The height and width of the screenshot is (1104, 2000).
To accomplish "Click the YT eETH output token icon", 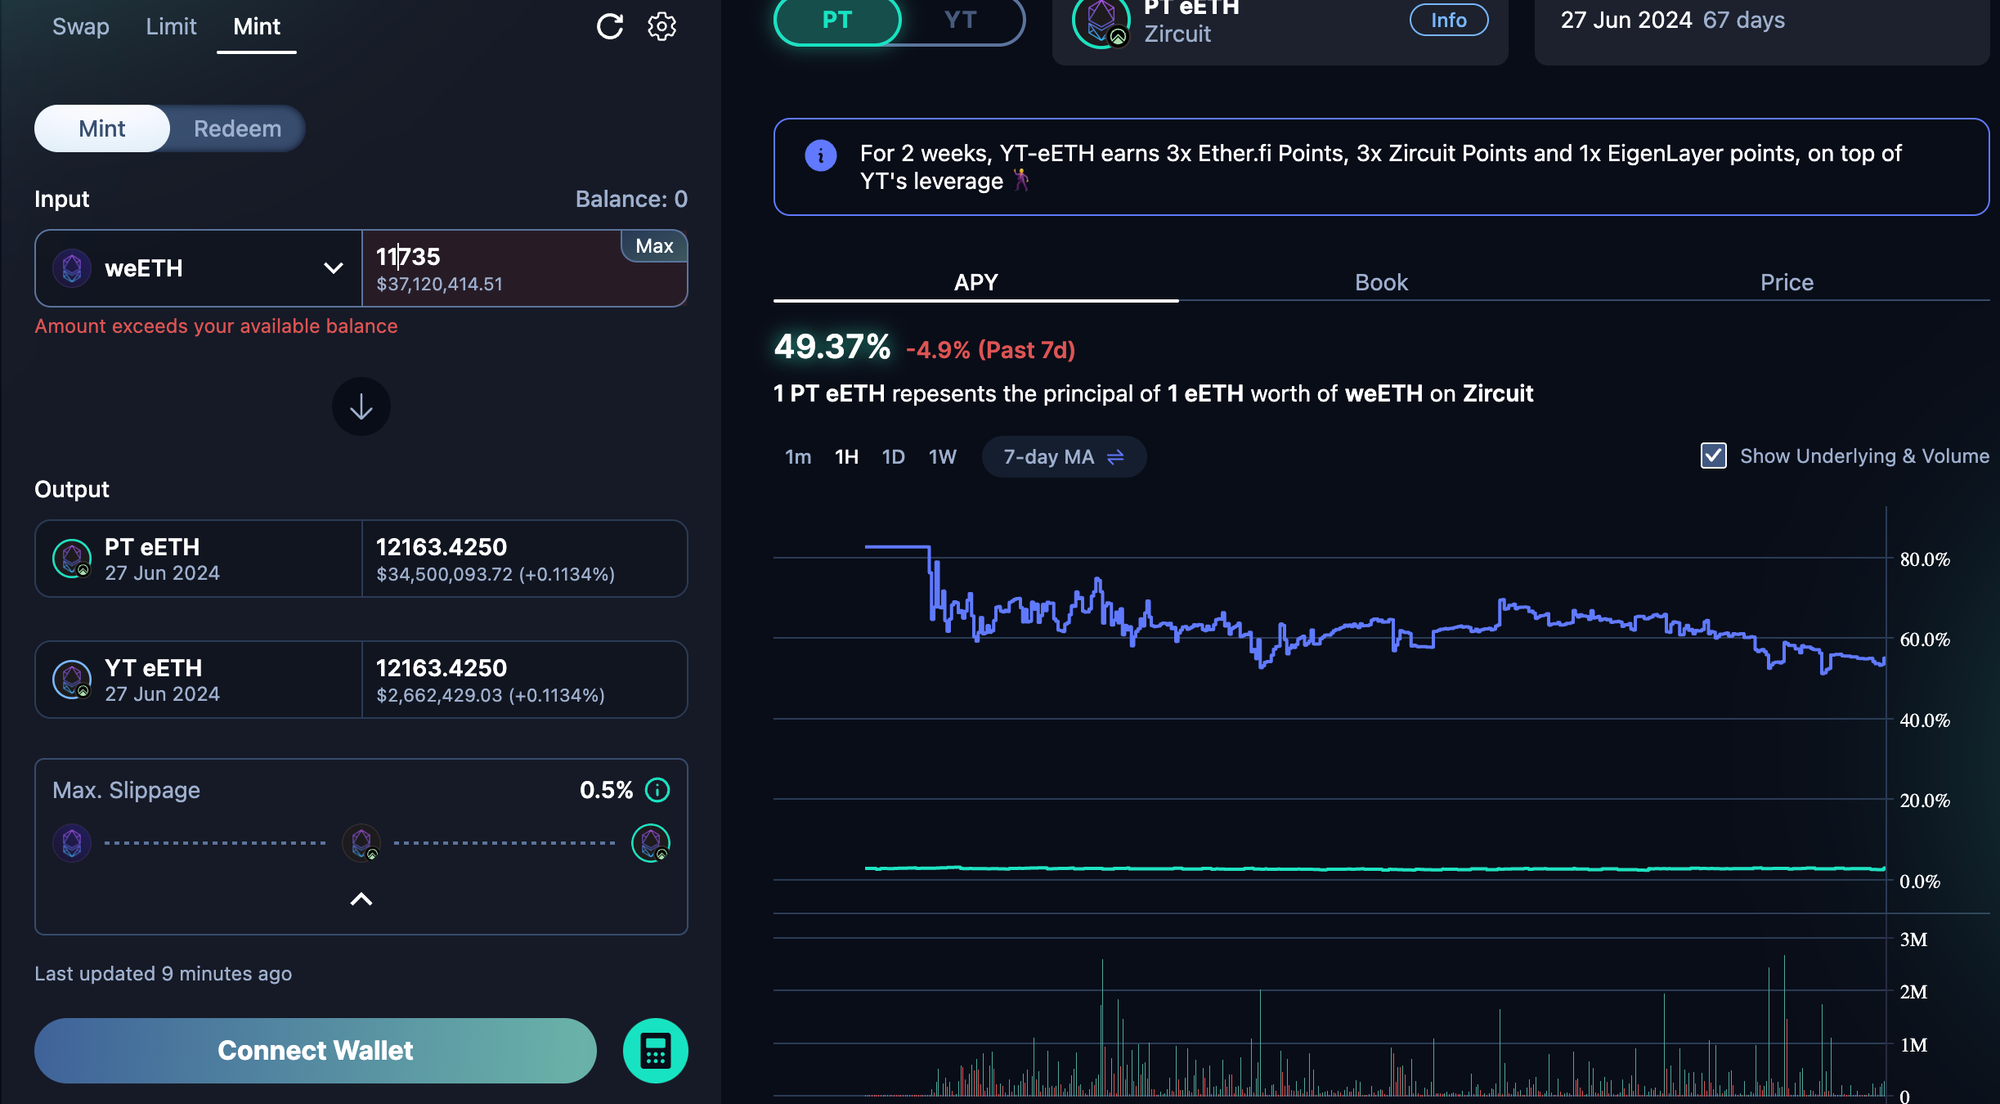I will coord(72,679).
